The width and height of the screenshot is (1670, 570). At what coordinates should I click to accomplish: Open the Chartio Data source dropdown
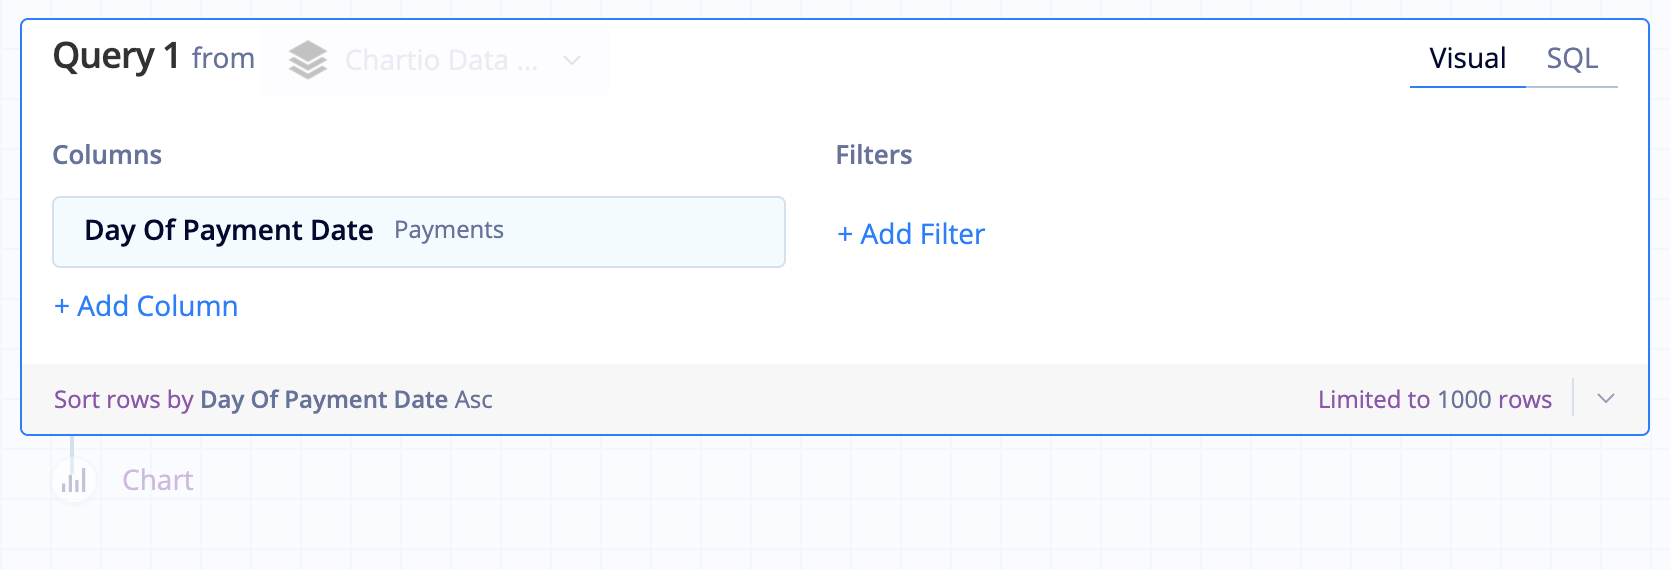[x=434, y=60]
